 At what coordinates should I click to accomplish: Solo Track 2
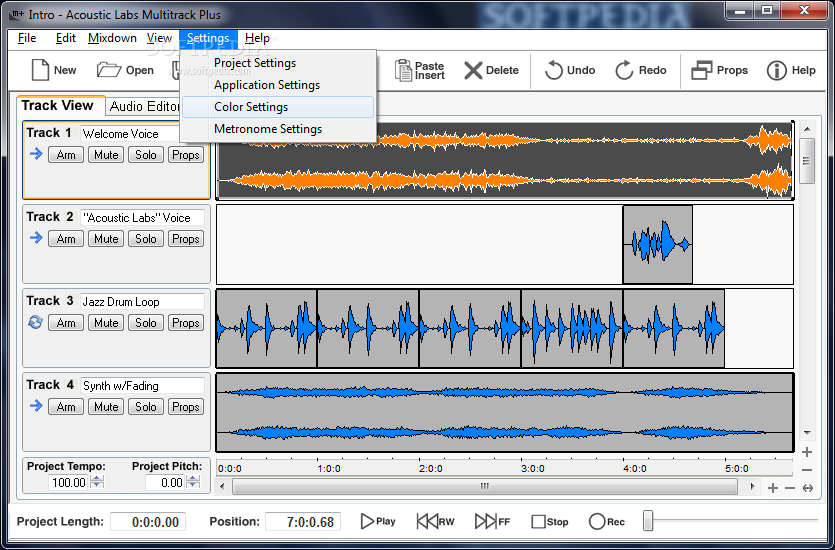tap(146, 239)
